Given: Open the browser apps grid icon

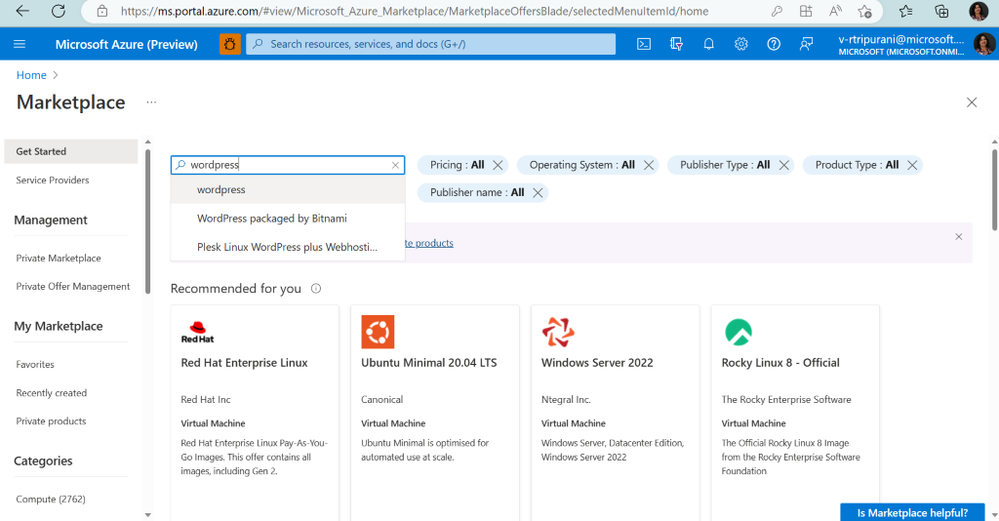Looking at the screenshot, I should coord(806,11).
